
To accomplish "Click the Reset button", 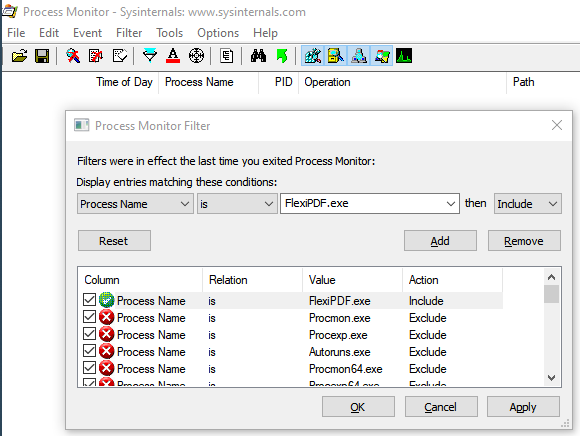I will [x=114, y=241].
